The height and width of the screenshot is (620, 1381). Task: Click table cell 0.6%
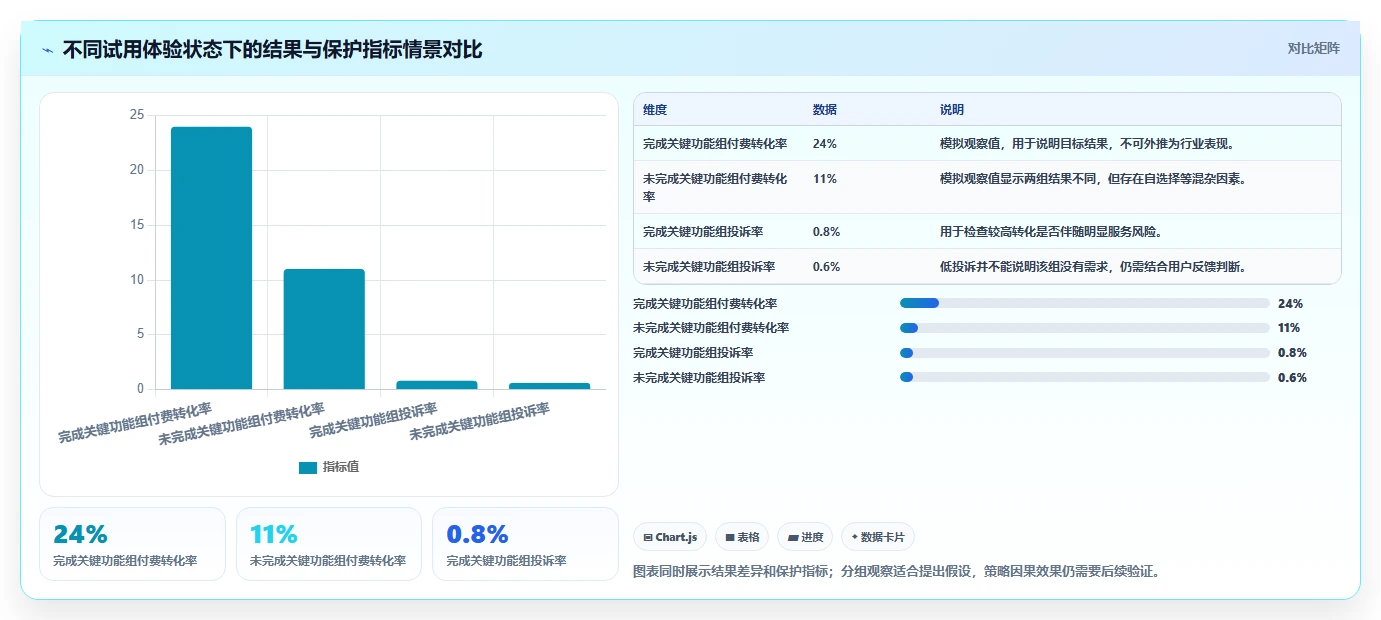[827, 266]
